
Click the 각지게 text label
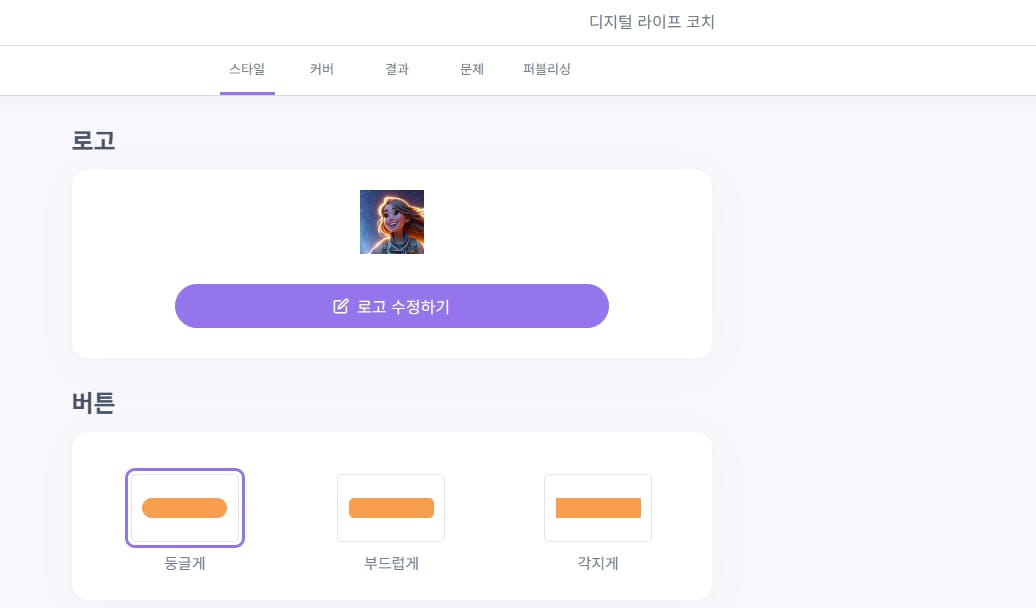[598, 563]
